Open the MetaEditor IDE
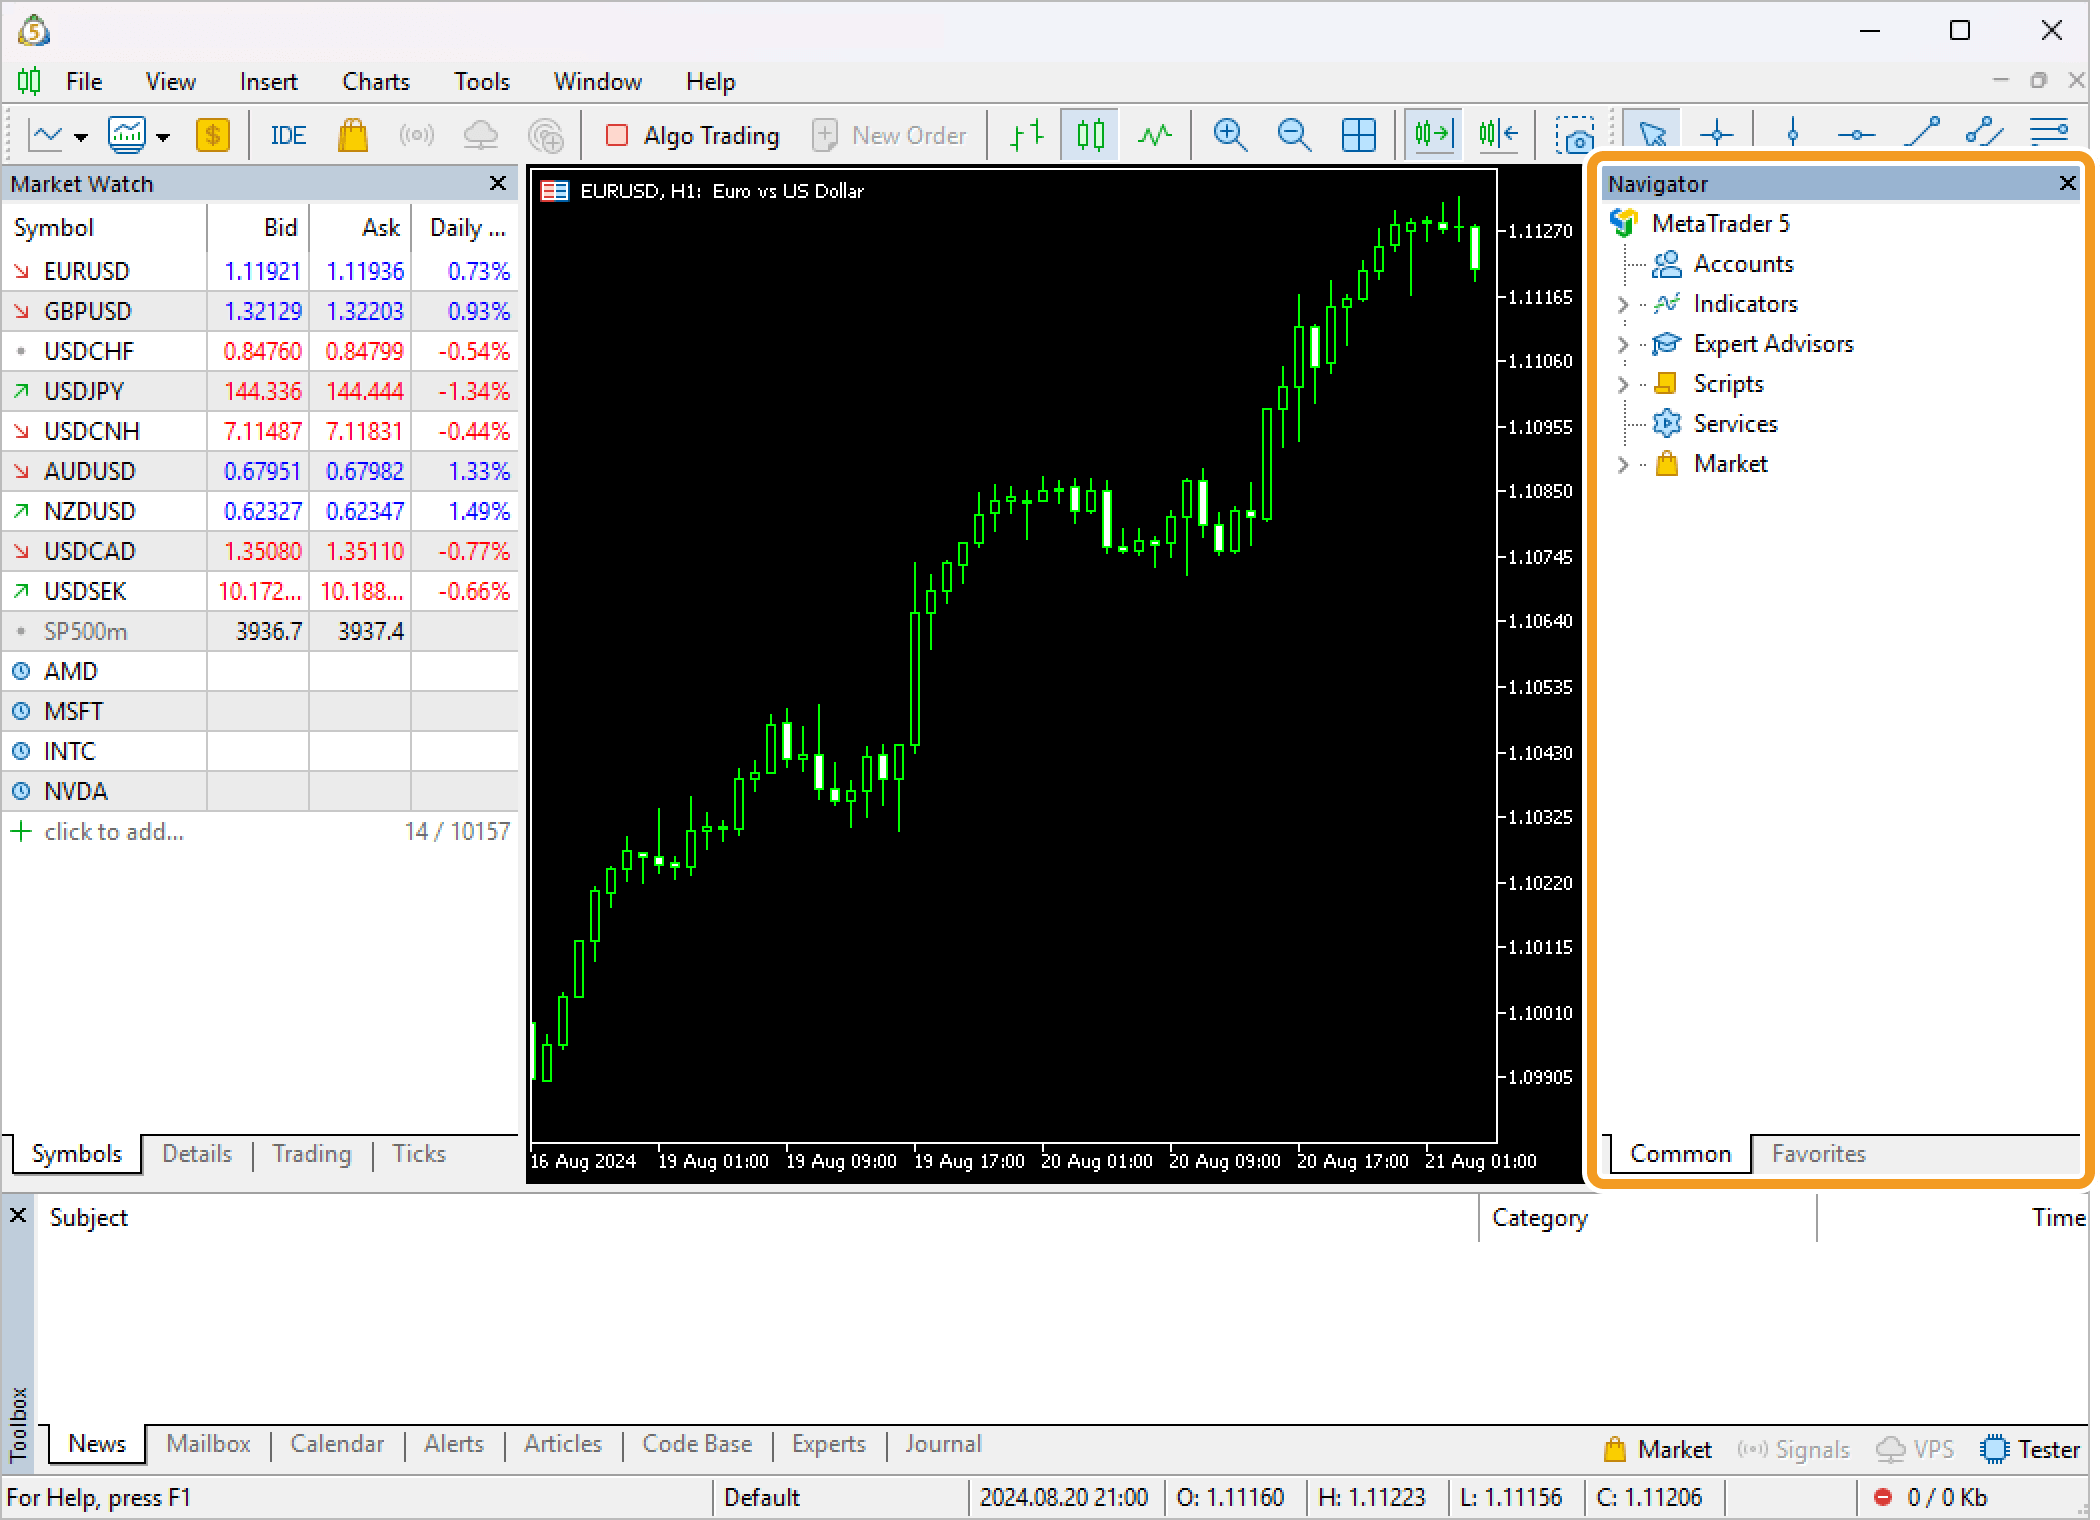The image size is (2100, 1520). coord(288,135)
